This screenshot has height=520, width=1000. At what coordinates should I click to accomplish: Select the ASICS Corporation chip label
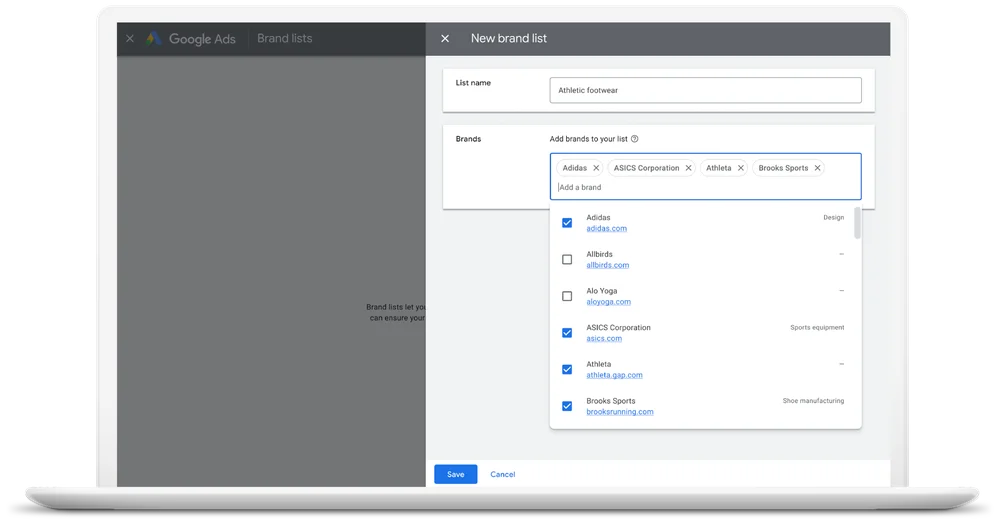coord(646,168)
